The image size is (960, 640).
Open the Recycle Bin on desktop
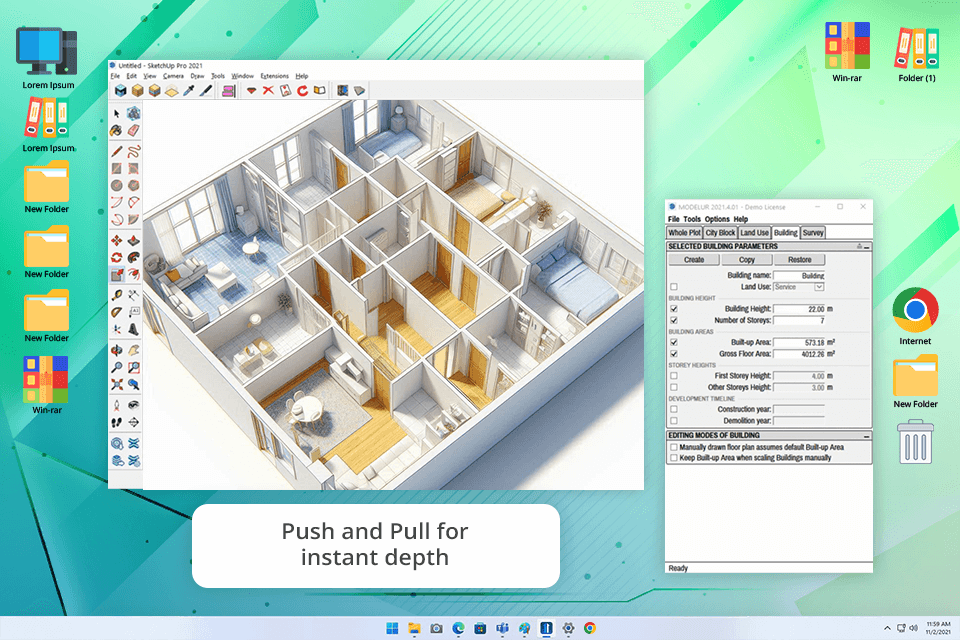point(915,442)
